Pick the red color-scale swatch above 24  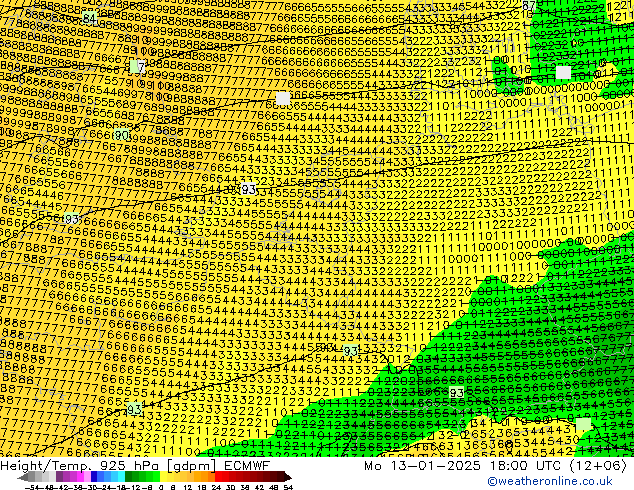(x=218, y=477)
